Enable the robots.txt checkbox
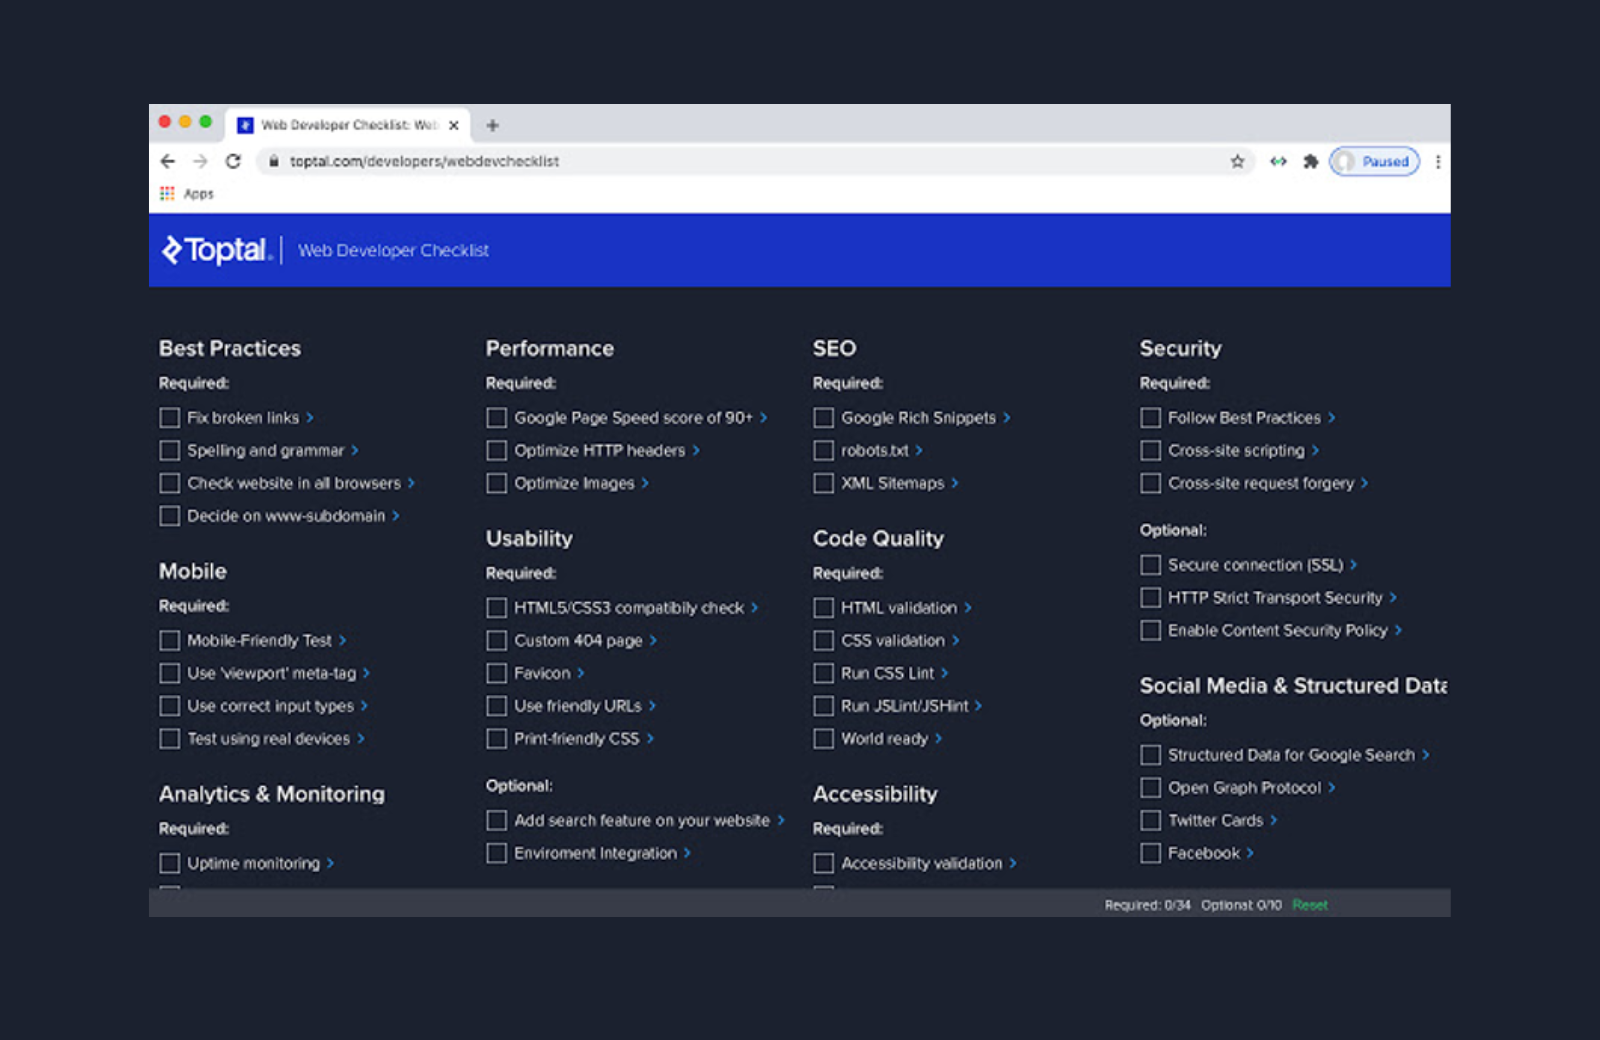The image size is (1600, 1040). pos(824,451)
